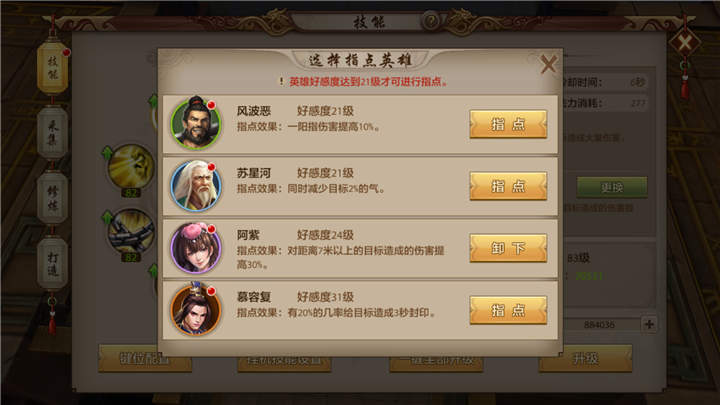720x405 pixels.
Task: Switch to the 技能 lantern tab
Action: point(52,68)
